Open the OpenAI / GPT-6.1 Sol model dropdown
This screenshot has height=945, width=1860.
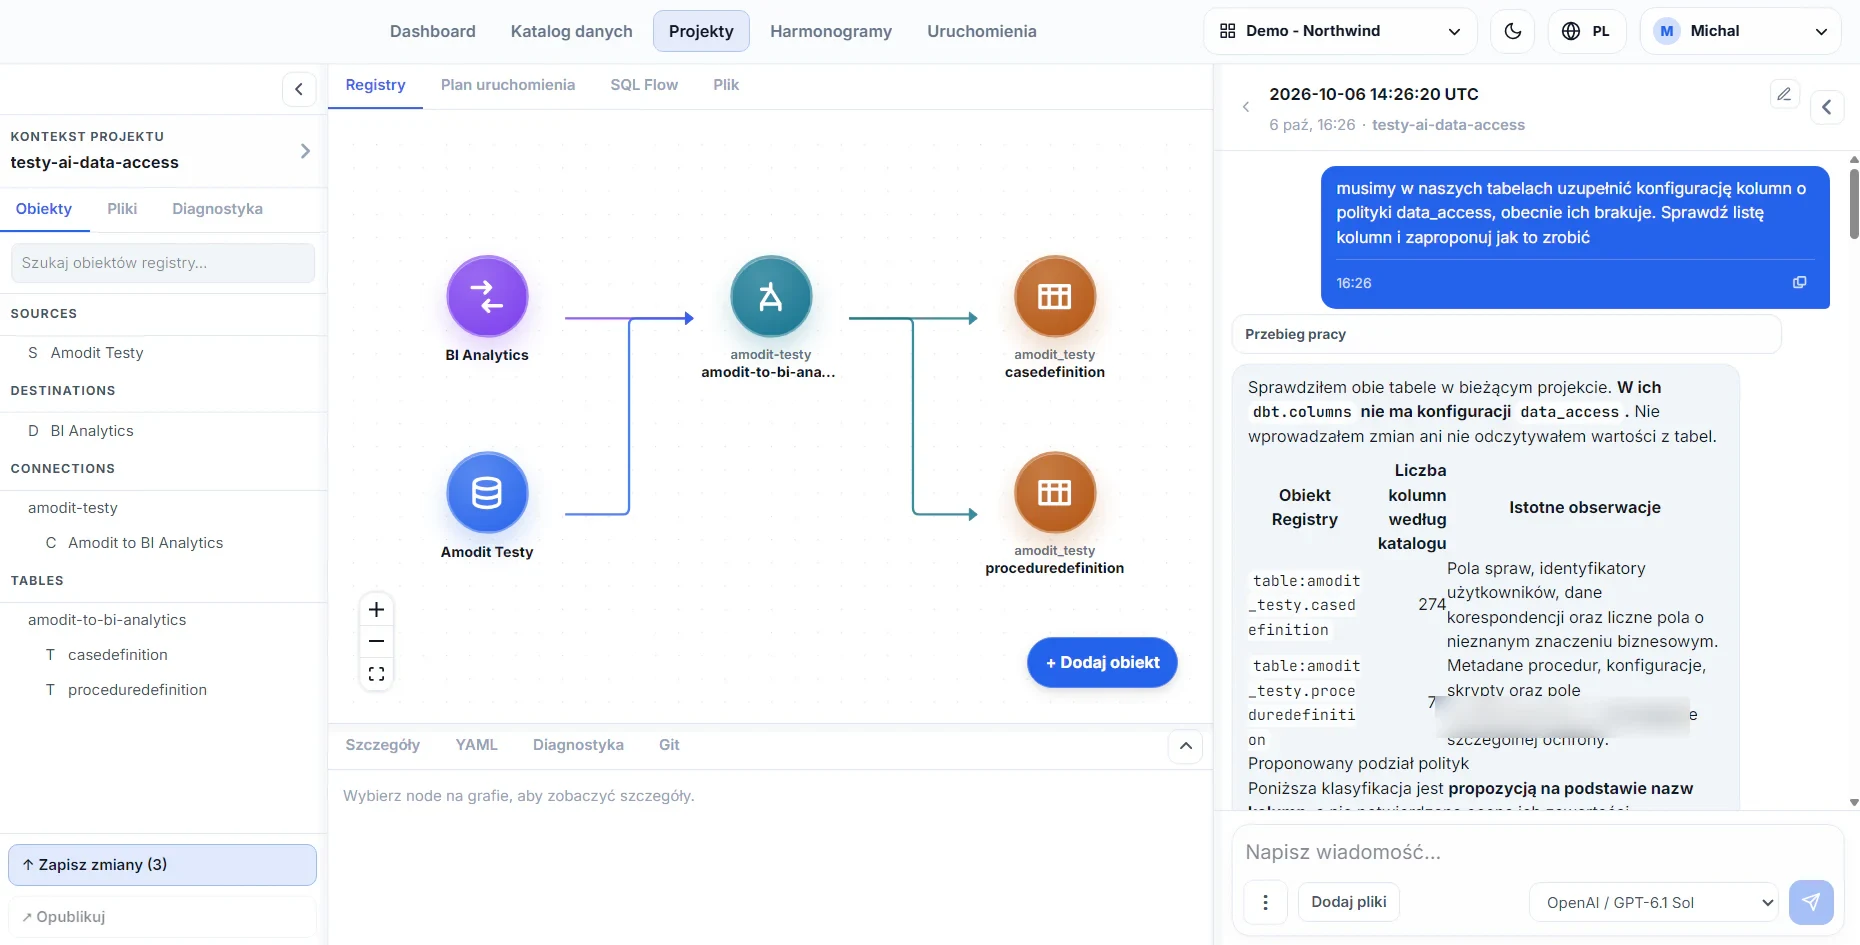tap(1654, 902)
